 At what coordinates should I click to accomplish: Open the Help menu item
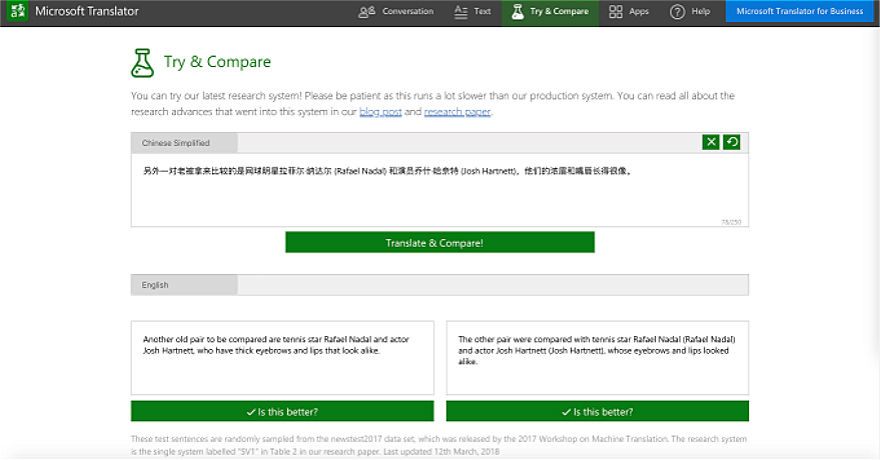click(x=700, y=11)
